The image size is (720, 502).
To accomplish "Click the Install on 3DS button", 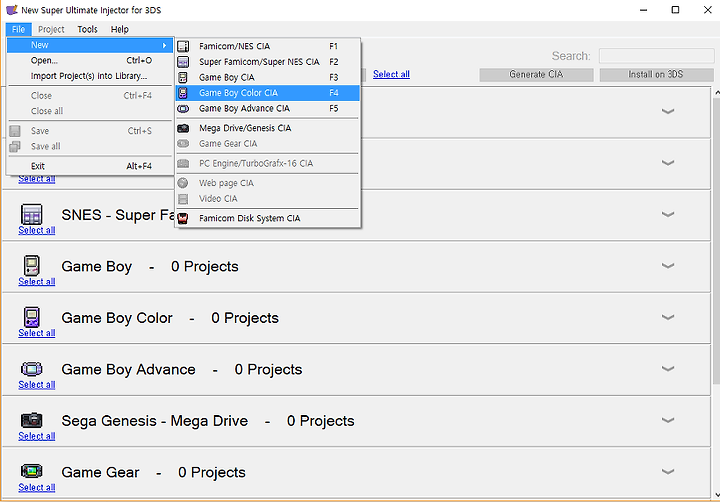I will pos(656,74).
